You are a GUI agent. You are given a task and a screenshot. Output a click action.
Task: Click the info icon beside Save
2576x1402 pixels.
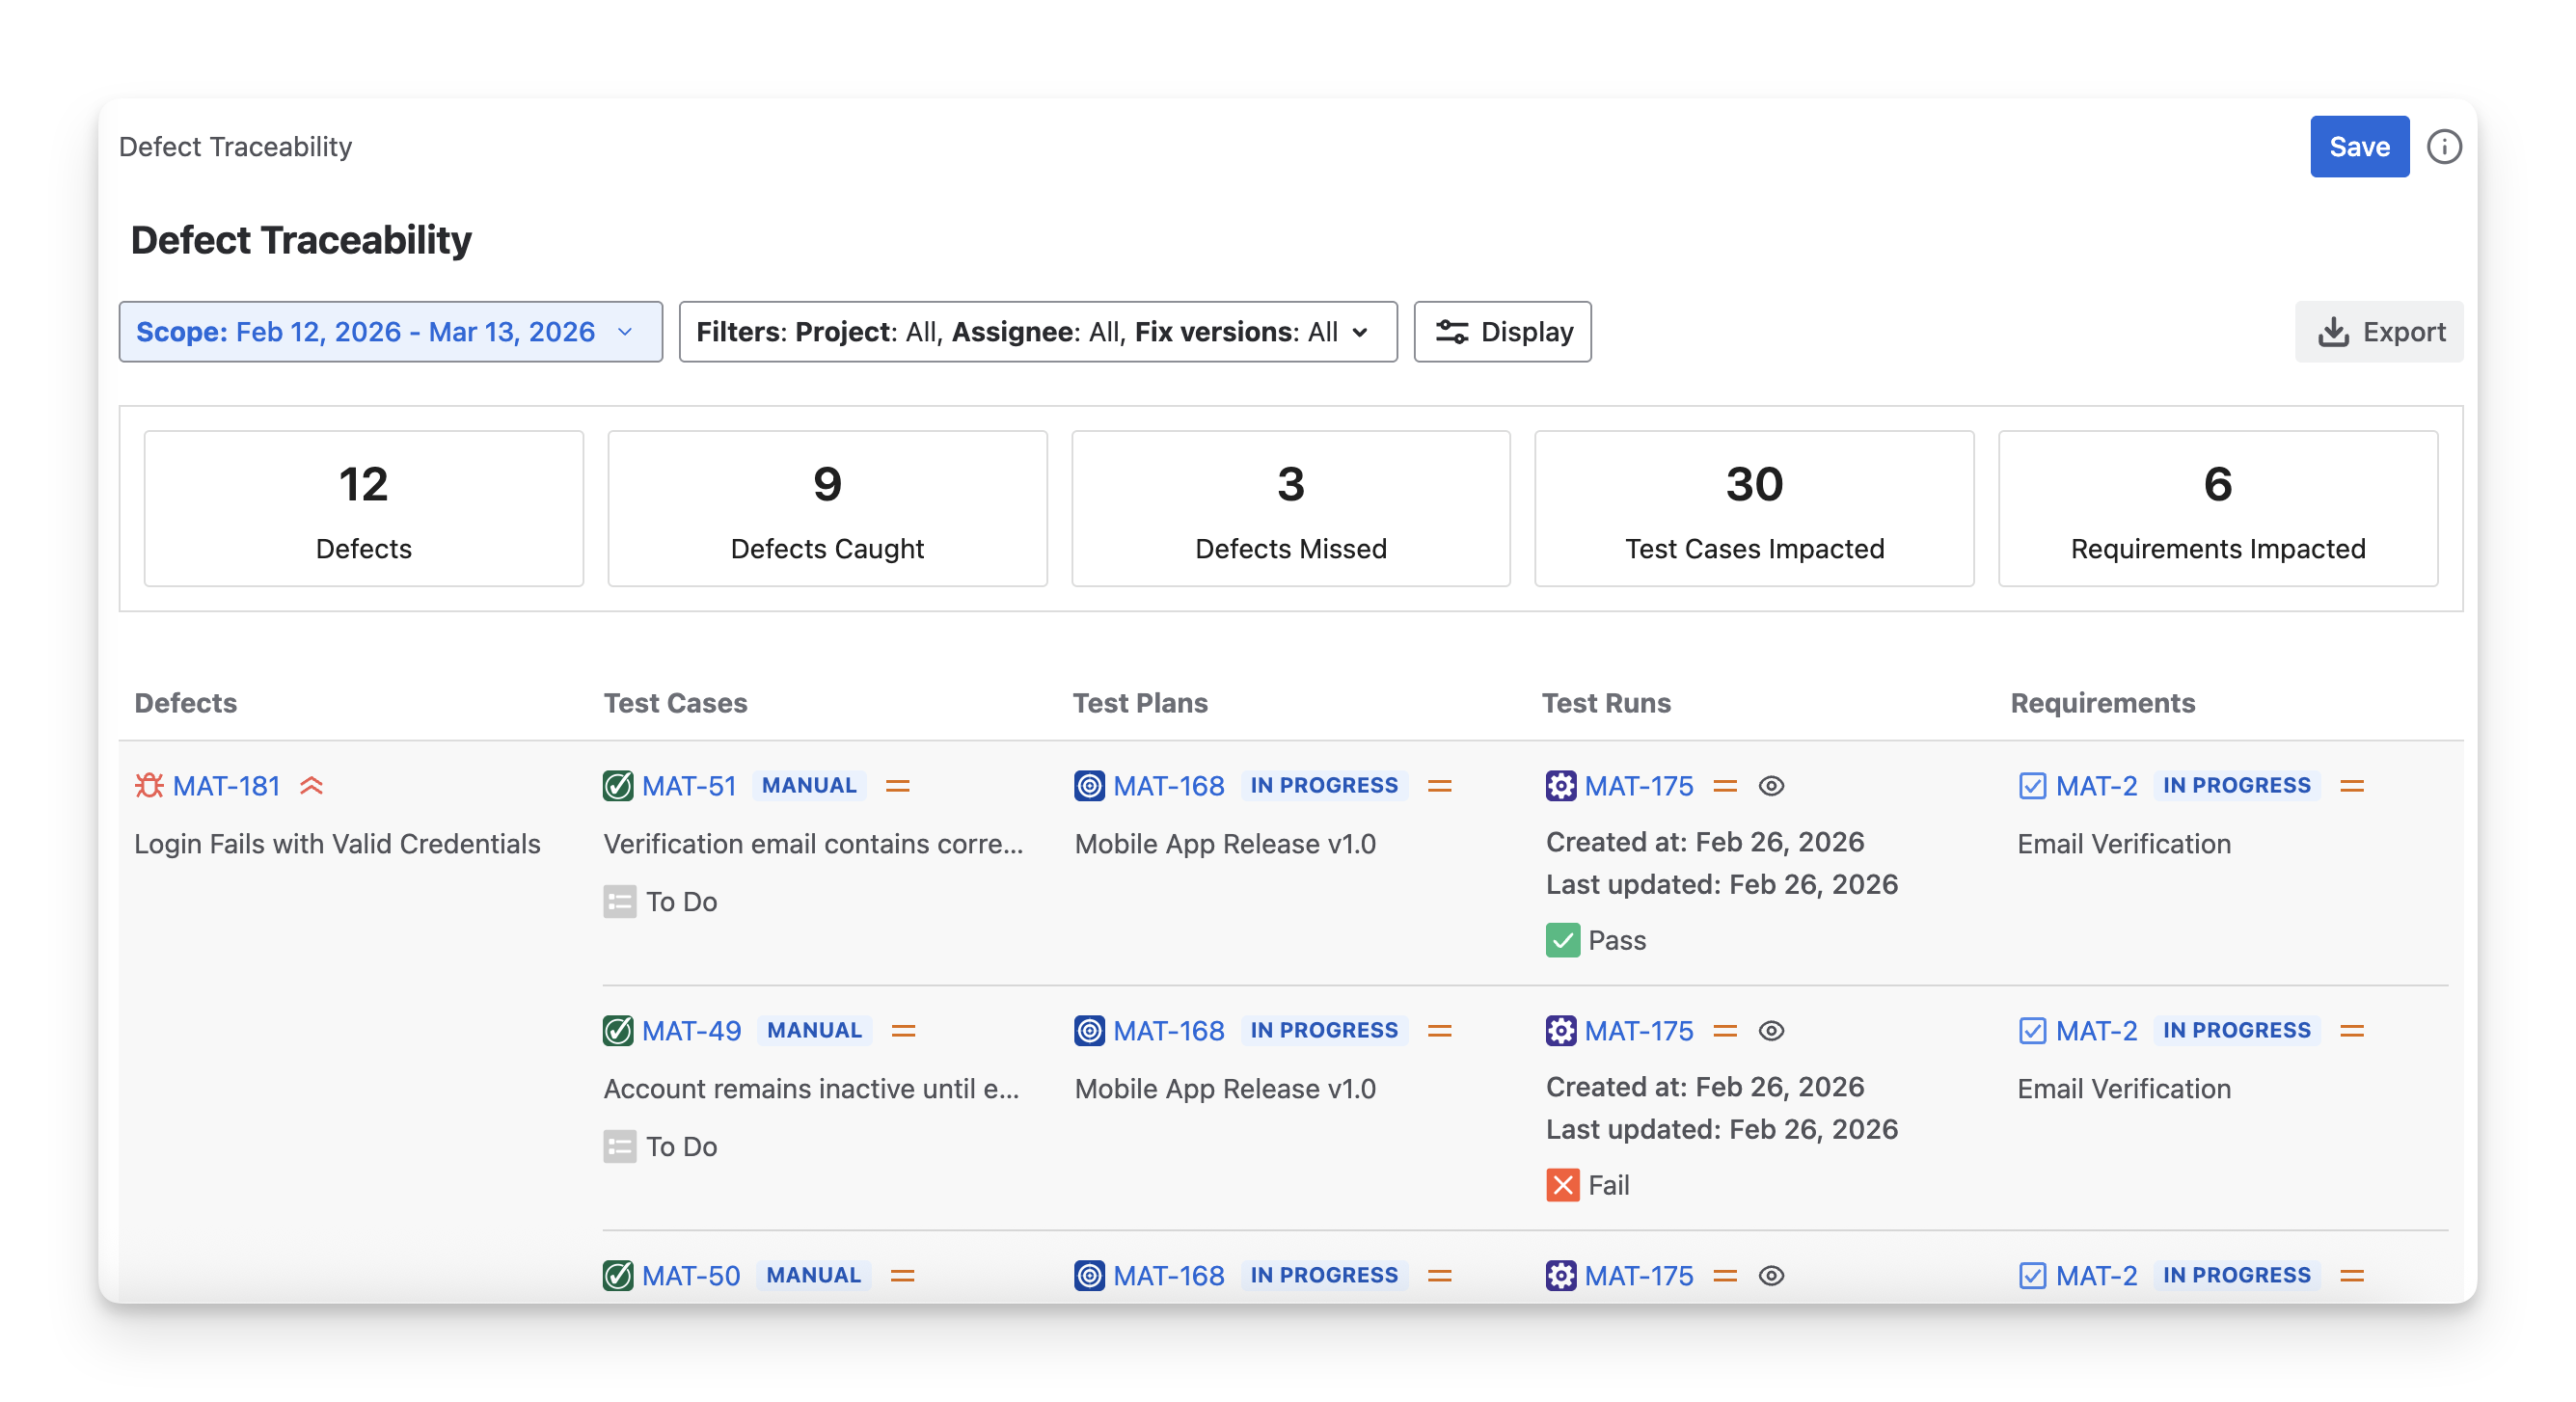[x=2443, y=147]
